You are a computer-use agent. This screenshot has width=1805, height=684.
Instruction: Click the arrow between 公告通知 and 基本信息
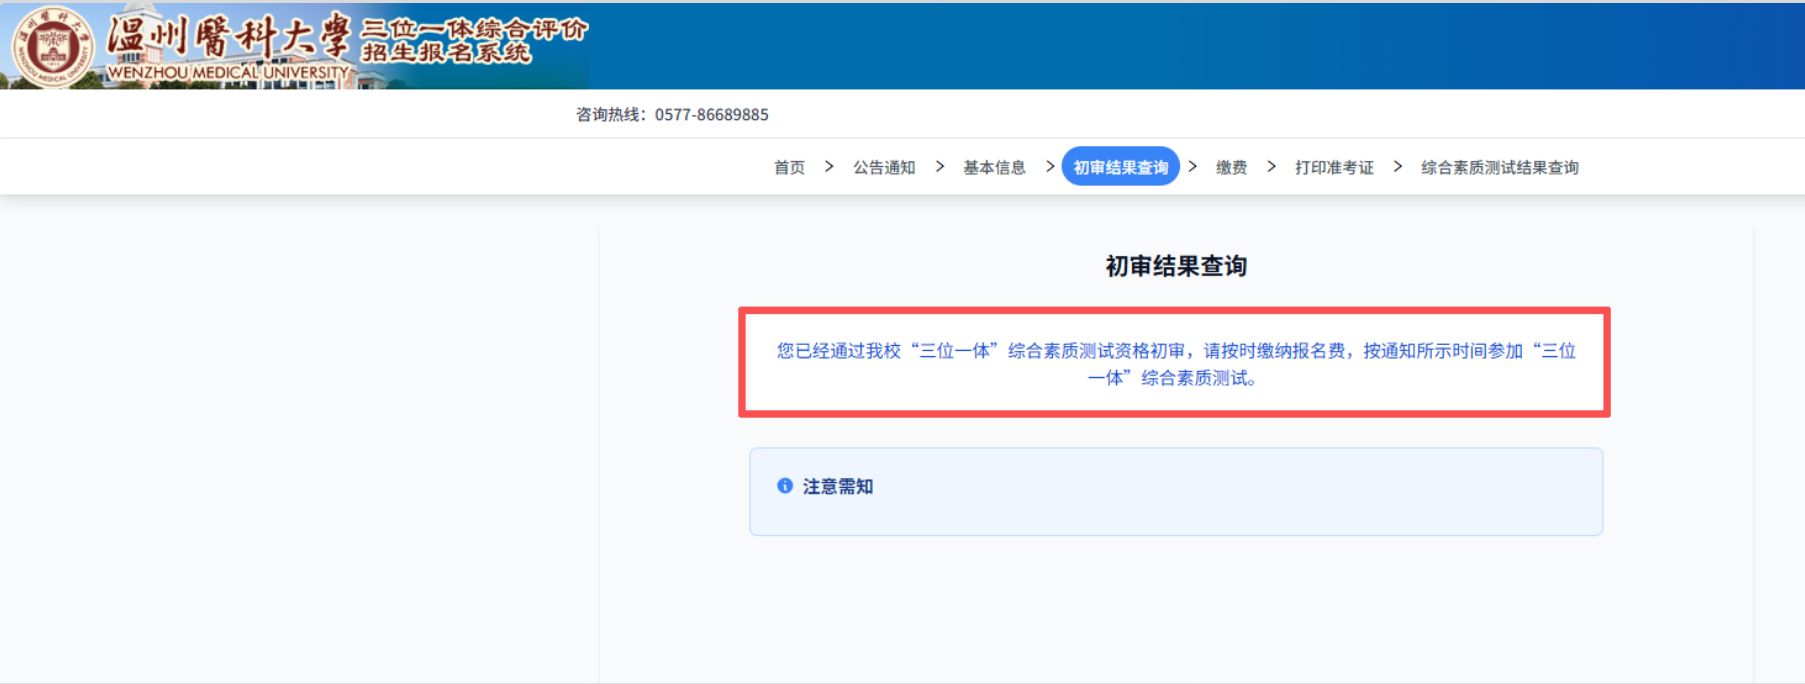coord(940,167)
